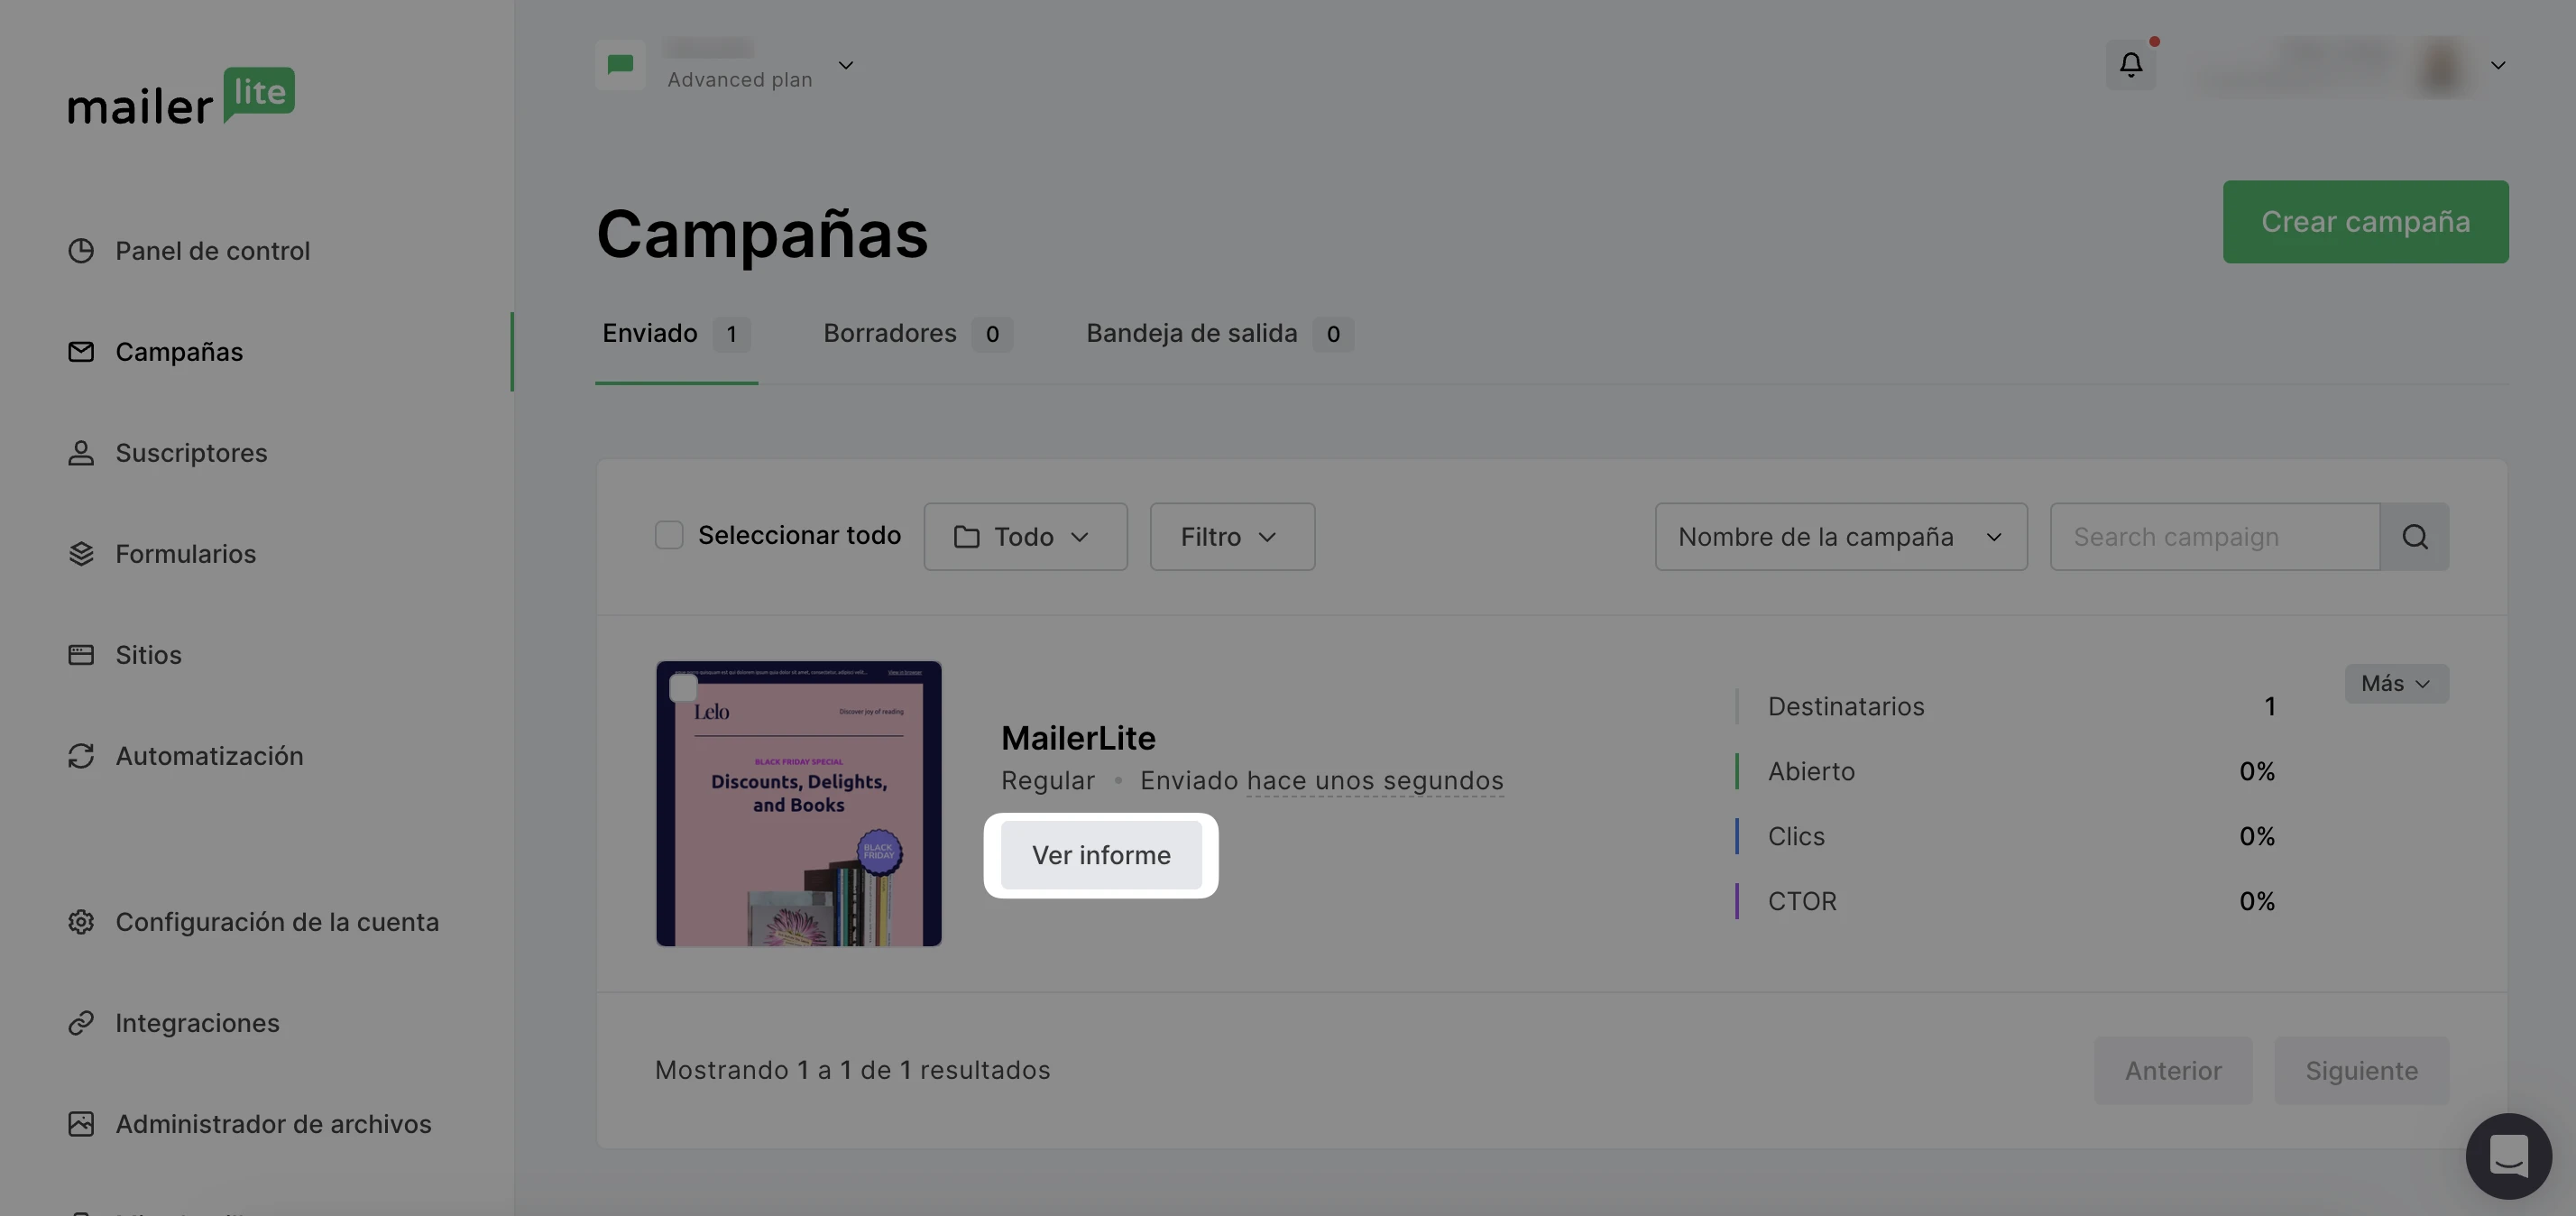This screenshot has height=1216, width=2576.
Task: Click the MailerLite logo
Action: (181, 97)
